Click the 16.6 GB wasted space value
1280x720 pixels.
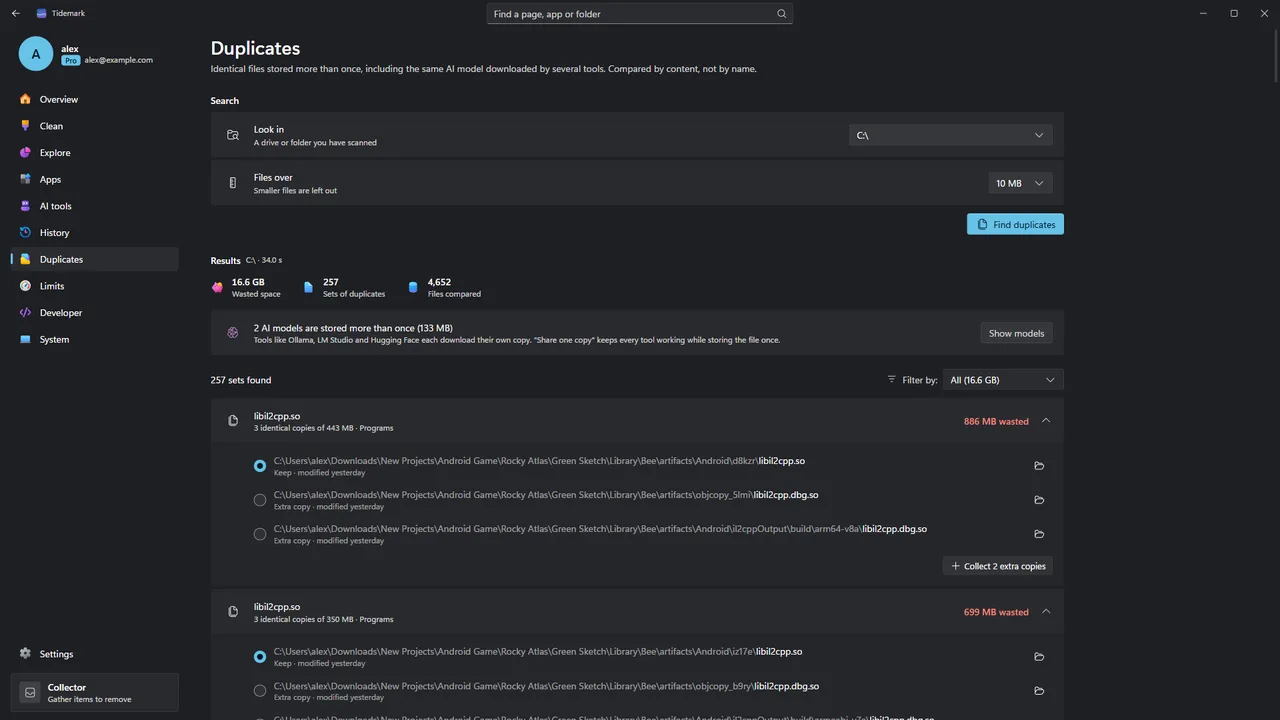pos(248,282)
